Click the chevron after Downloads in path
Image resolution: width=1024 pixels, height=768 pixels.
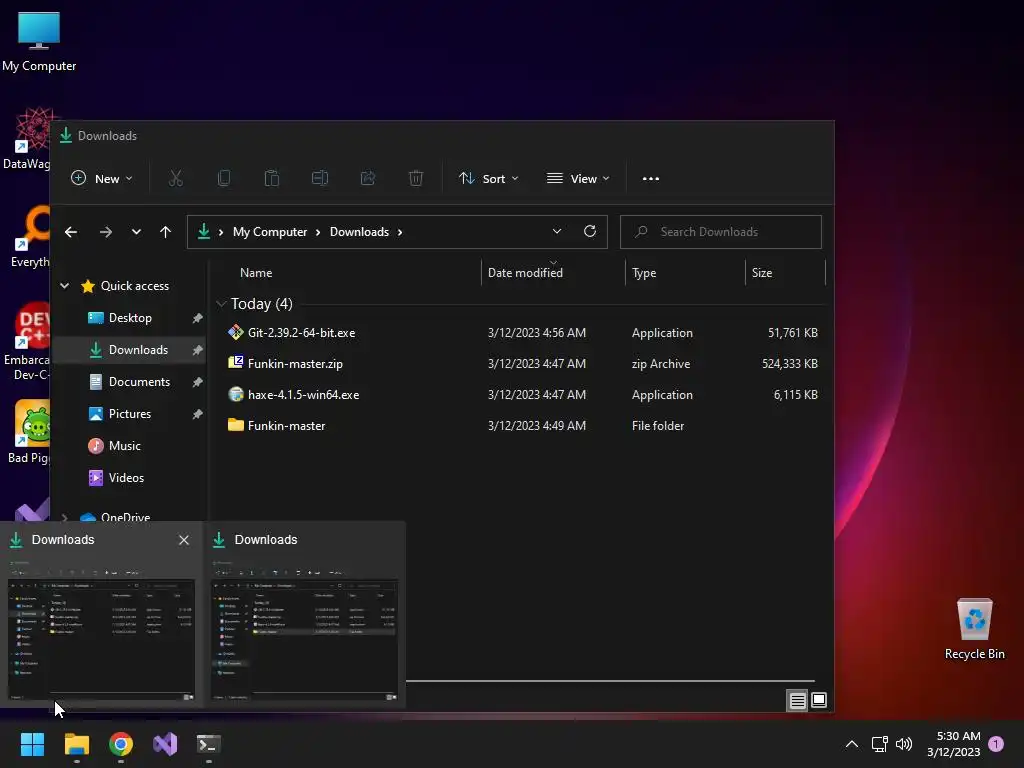point(400,232)
